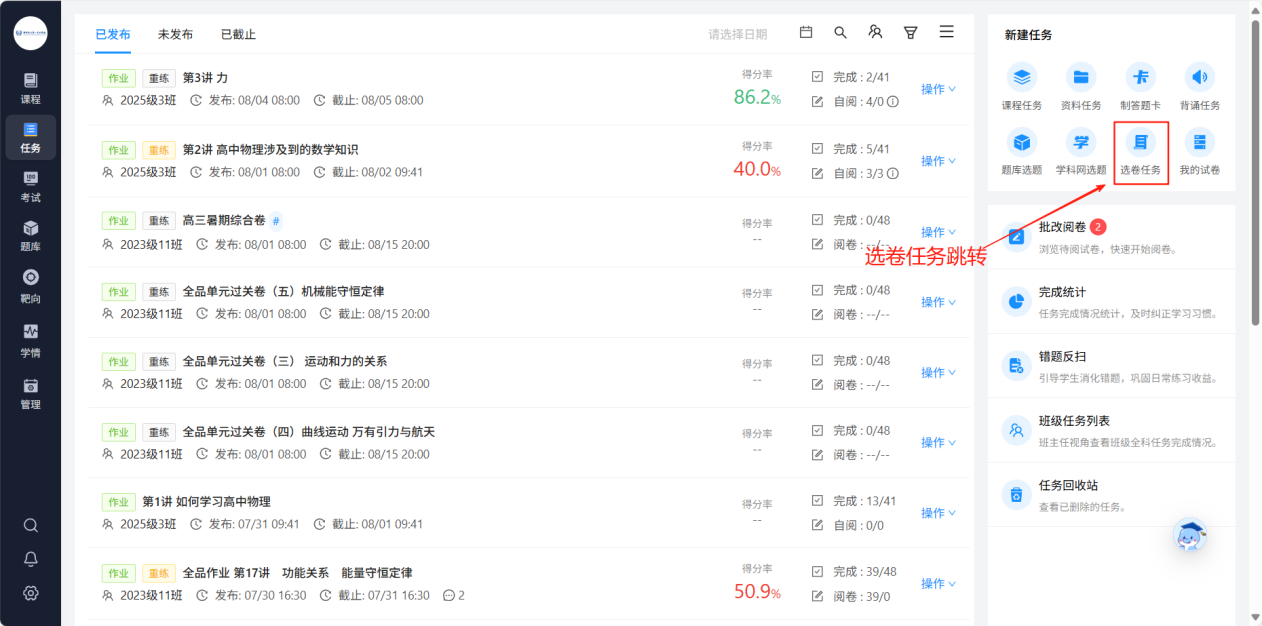Screen dimensions: 1262x626
Task: Open 学科网选题
Action: [1081, 151]
